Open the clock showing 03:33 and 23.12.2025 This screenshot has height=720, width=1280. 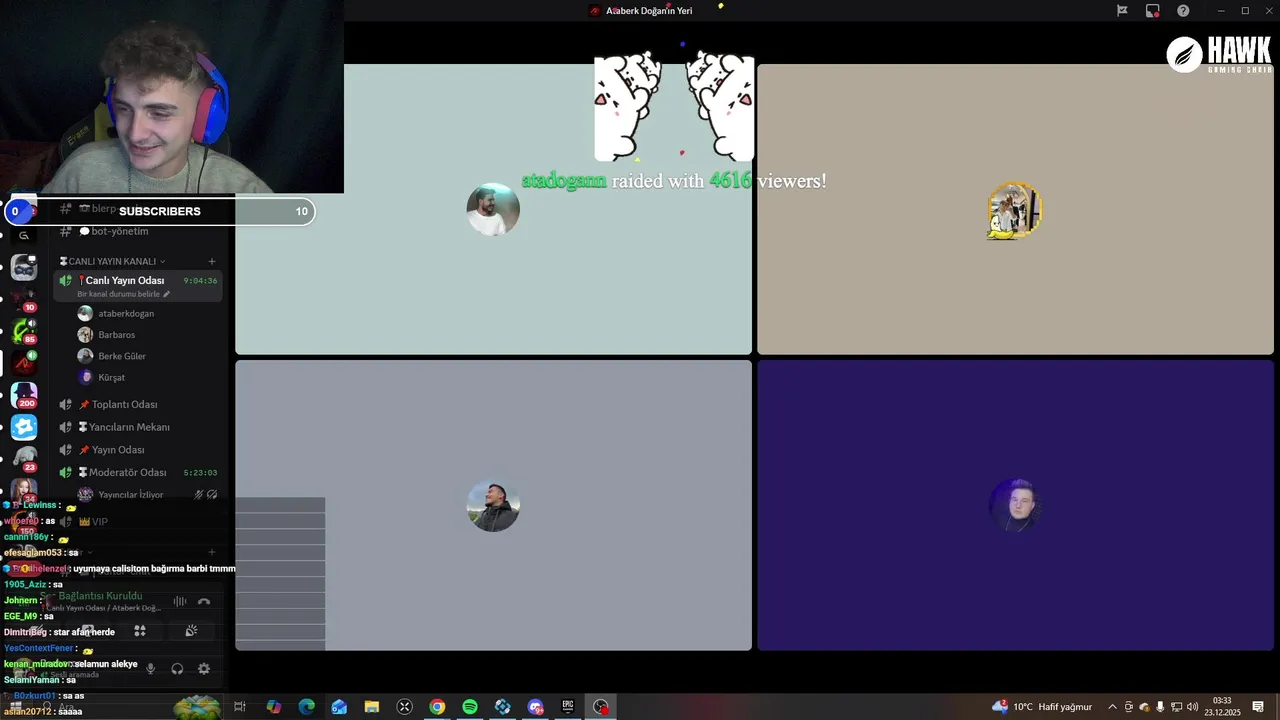(1222, 706)
